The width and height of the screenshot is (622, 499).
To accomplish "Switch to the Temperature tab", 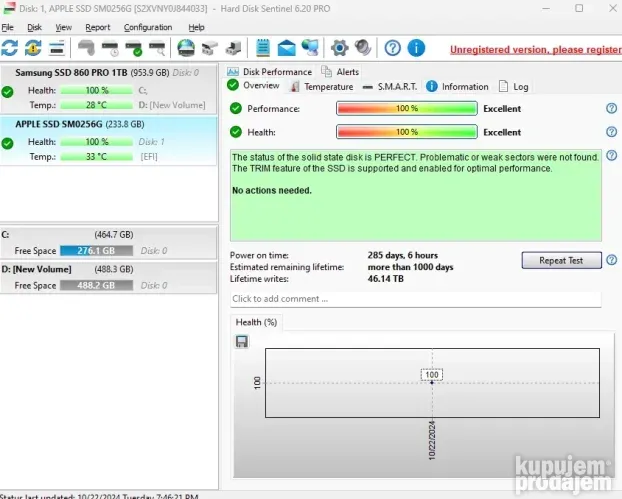I will pyautogui.click(x=321, y=87).
